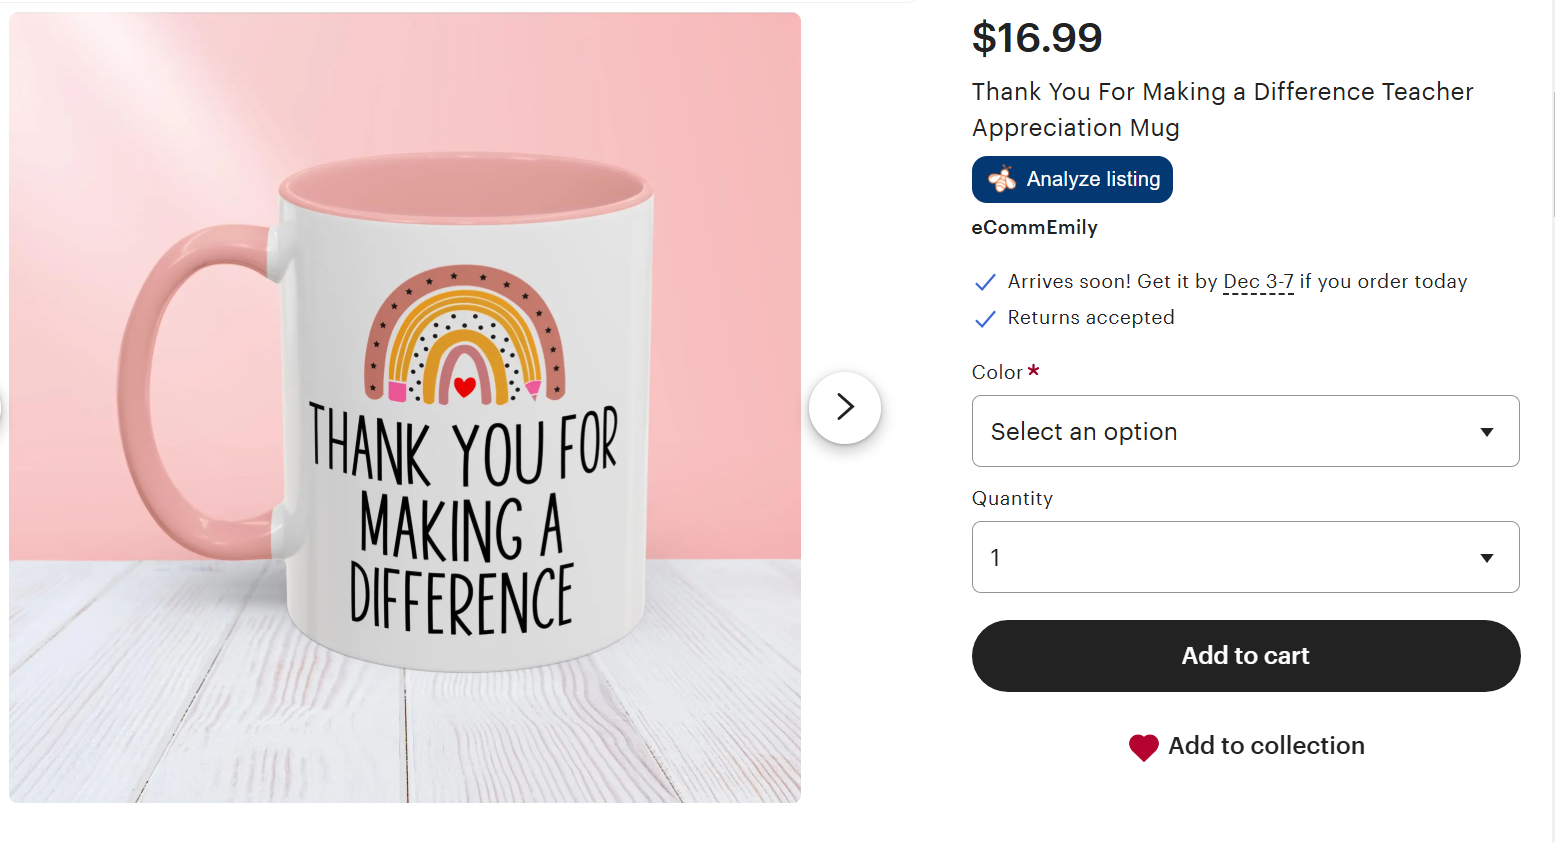Click the Dec 3-7 delivery estimate link
Image resolution: width=1555 pixels, height=842 pixels.
(x=1258, y=282)
